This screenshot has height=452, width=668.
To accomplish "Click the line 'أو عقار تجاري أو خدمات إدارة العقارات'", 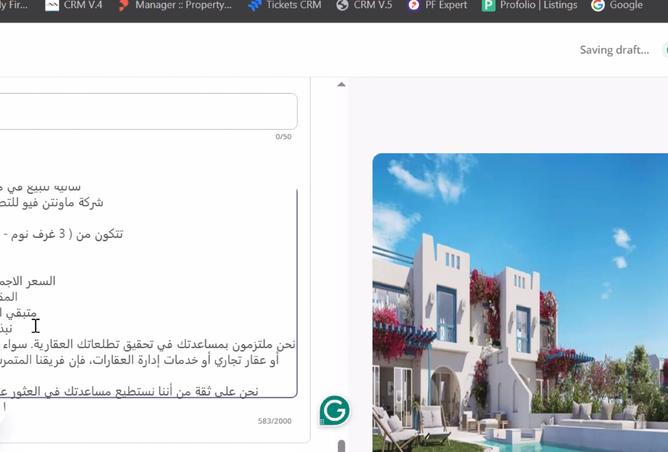I will click(139, 360).
